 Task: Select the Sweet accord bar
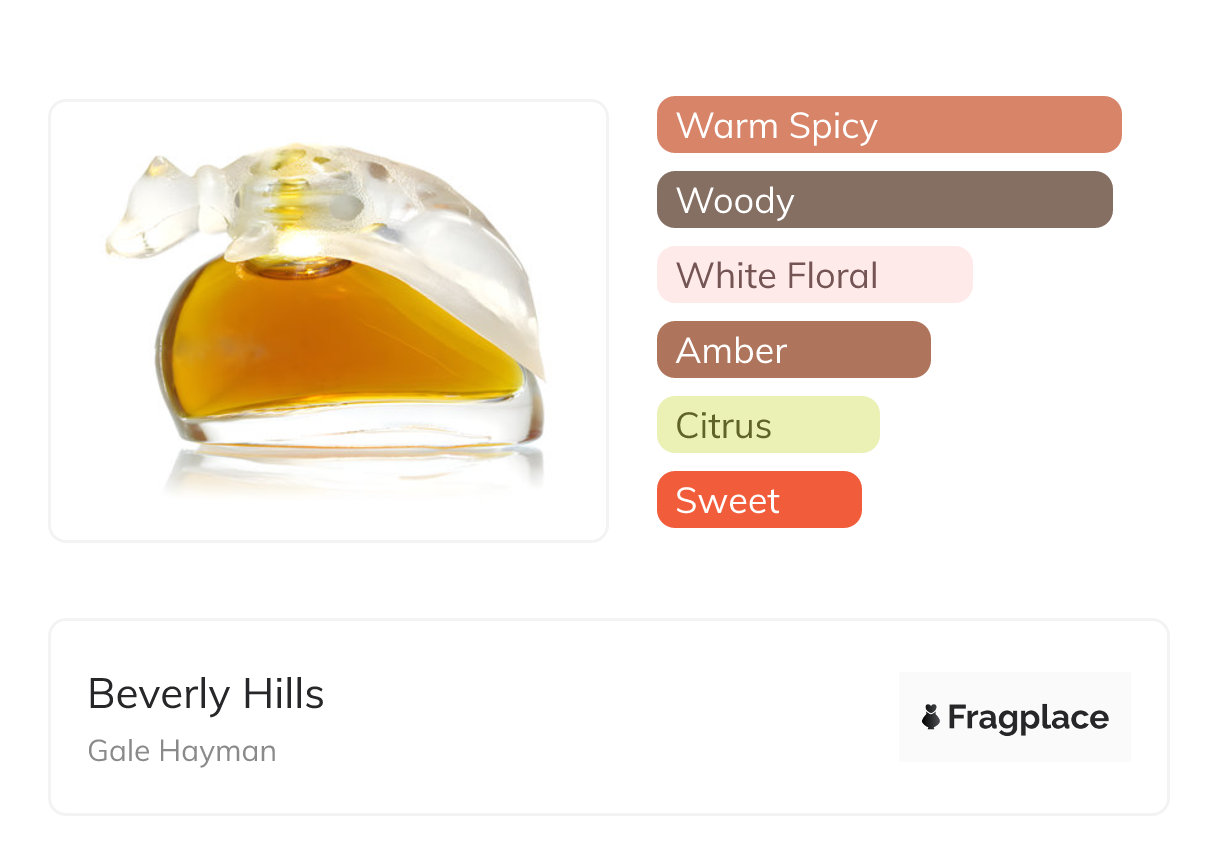[x=758, y=500]
